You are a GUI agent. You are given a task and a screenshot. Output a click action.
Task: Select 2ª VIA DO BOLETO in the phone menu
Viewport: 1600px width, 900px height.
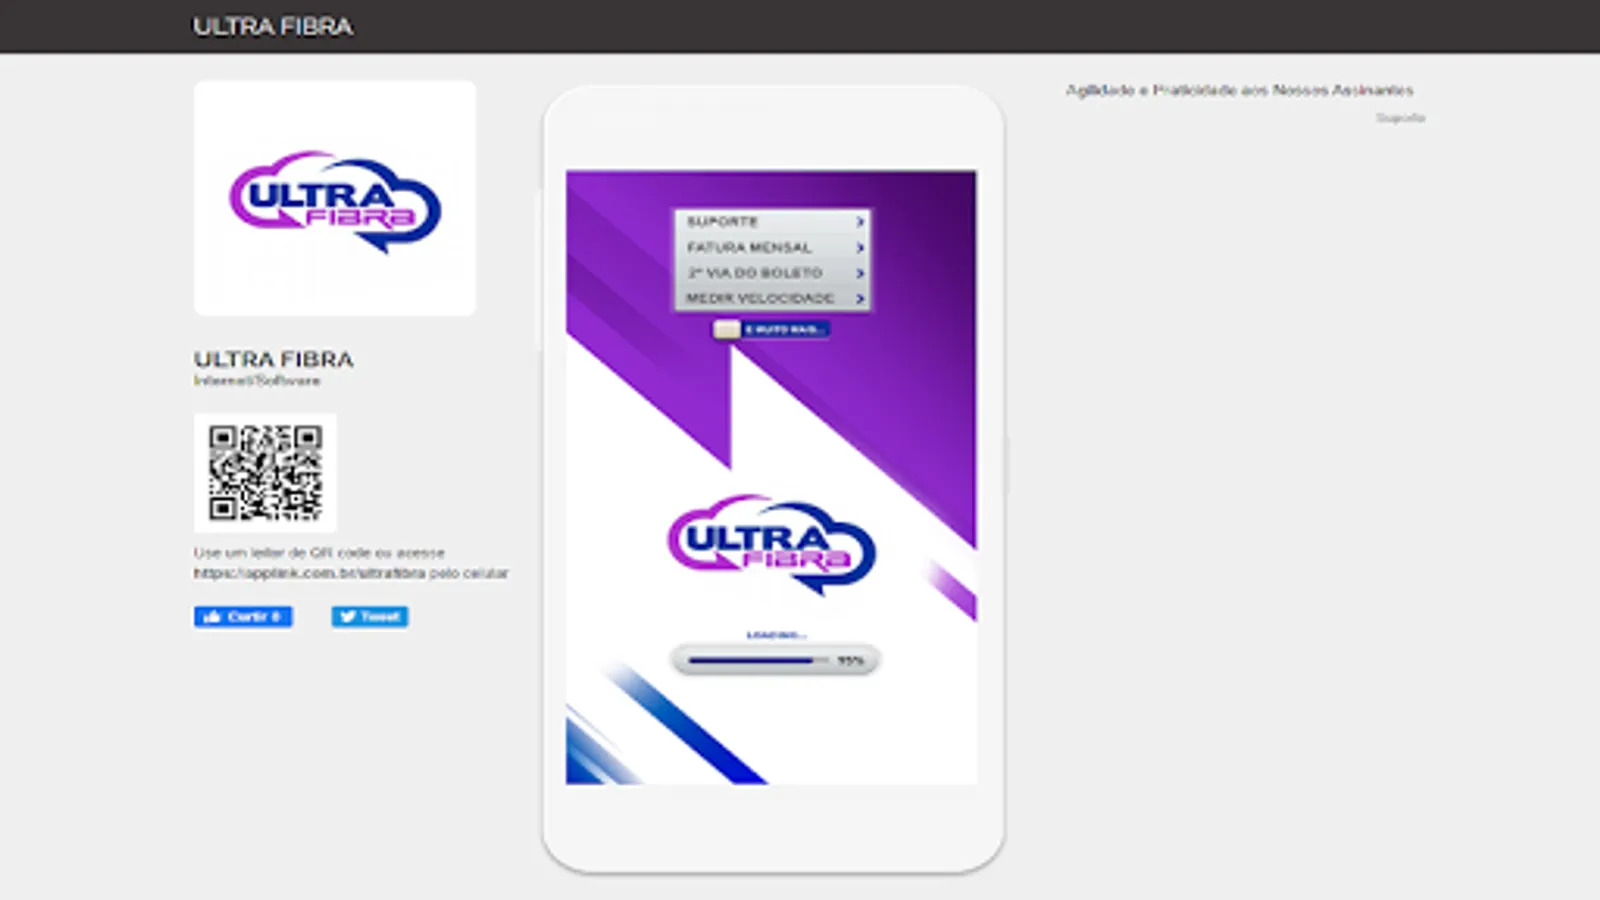pos(772,273)
